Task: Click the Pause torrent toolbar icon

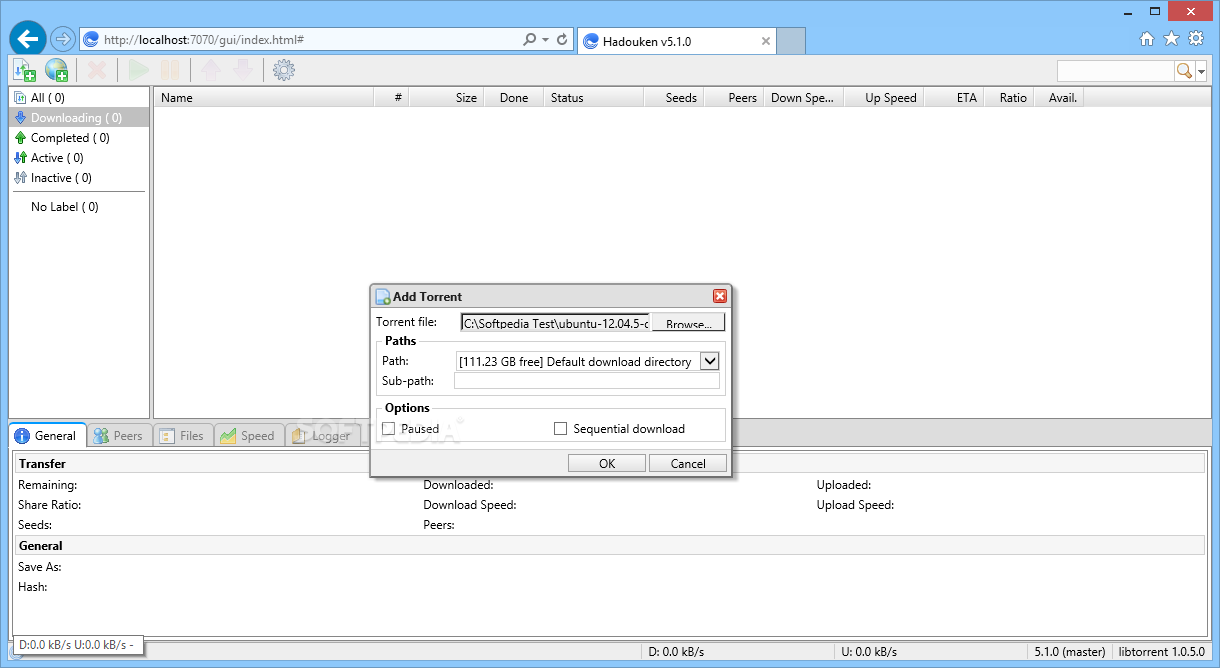Action: [171, 70]
